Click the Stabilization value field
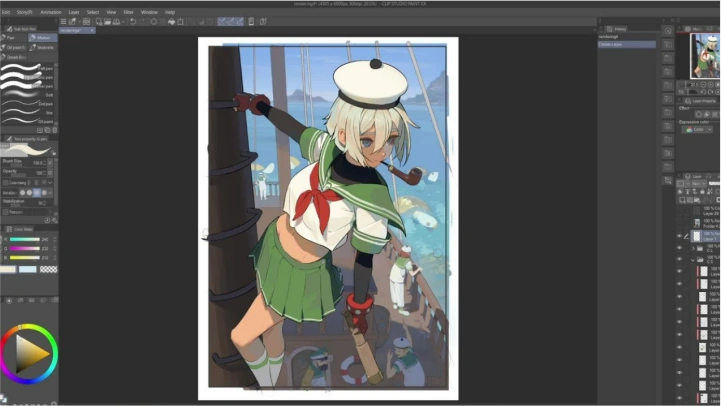The width and height of the screenshot is (721, 406). click(x=40, y=203)
